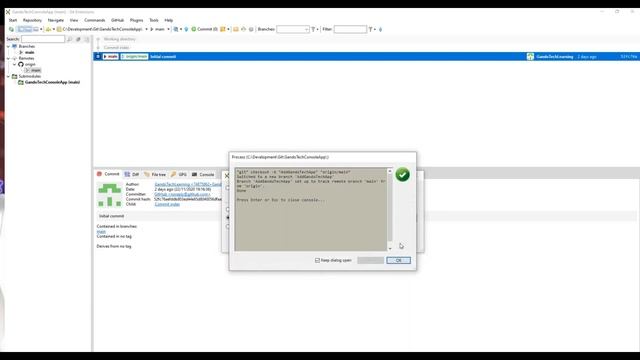
Task: Open the Navigate menu
Action: [x=56, y=20]
